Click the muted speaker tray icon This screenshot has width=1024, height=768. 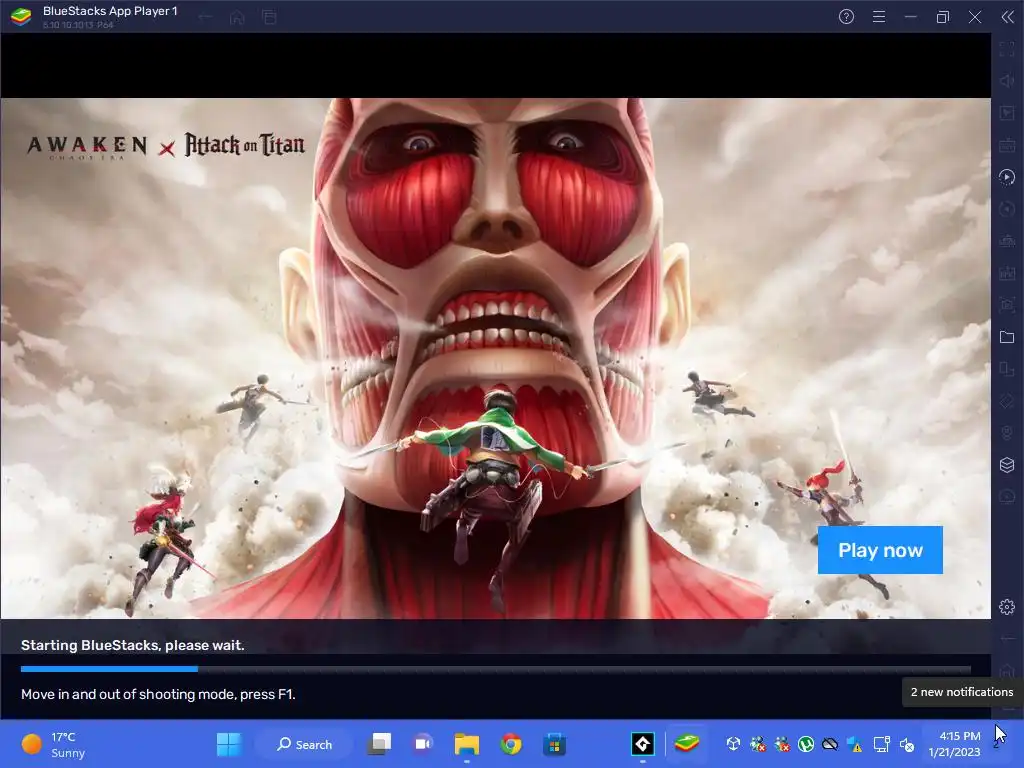907,744
